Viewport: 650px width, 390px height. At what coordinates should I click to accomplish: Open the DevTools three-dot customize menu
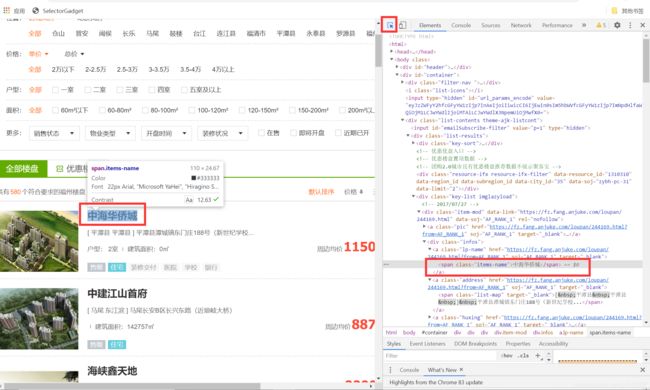(x=630, y=25)
